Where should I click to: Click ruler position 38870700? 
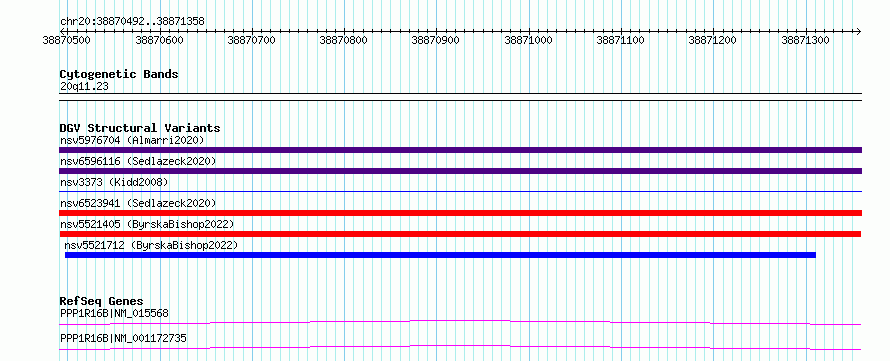click(x=251, y=40)
